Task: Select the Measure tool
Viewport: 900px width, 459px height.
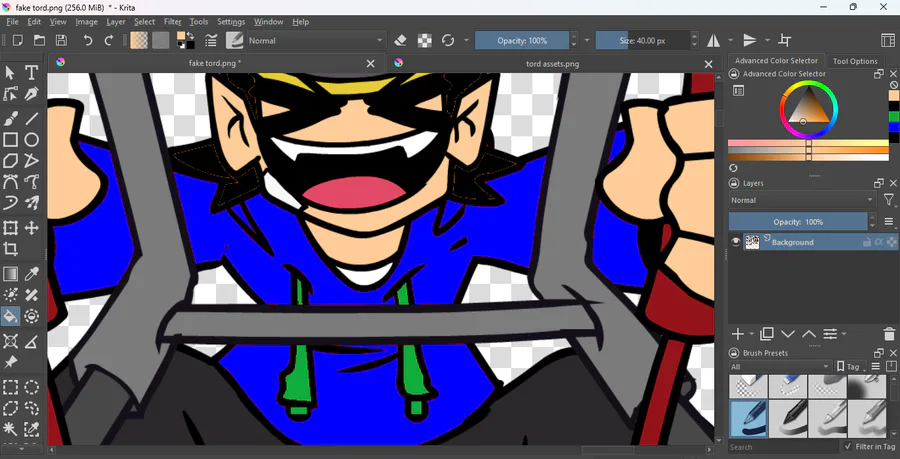Action: click(32, 341)
